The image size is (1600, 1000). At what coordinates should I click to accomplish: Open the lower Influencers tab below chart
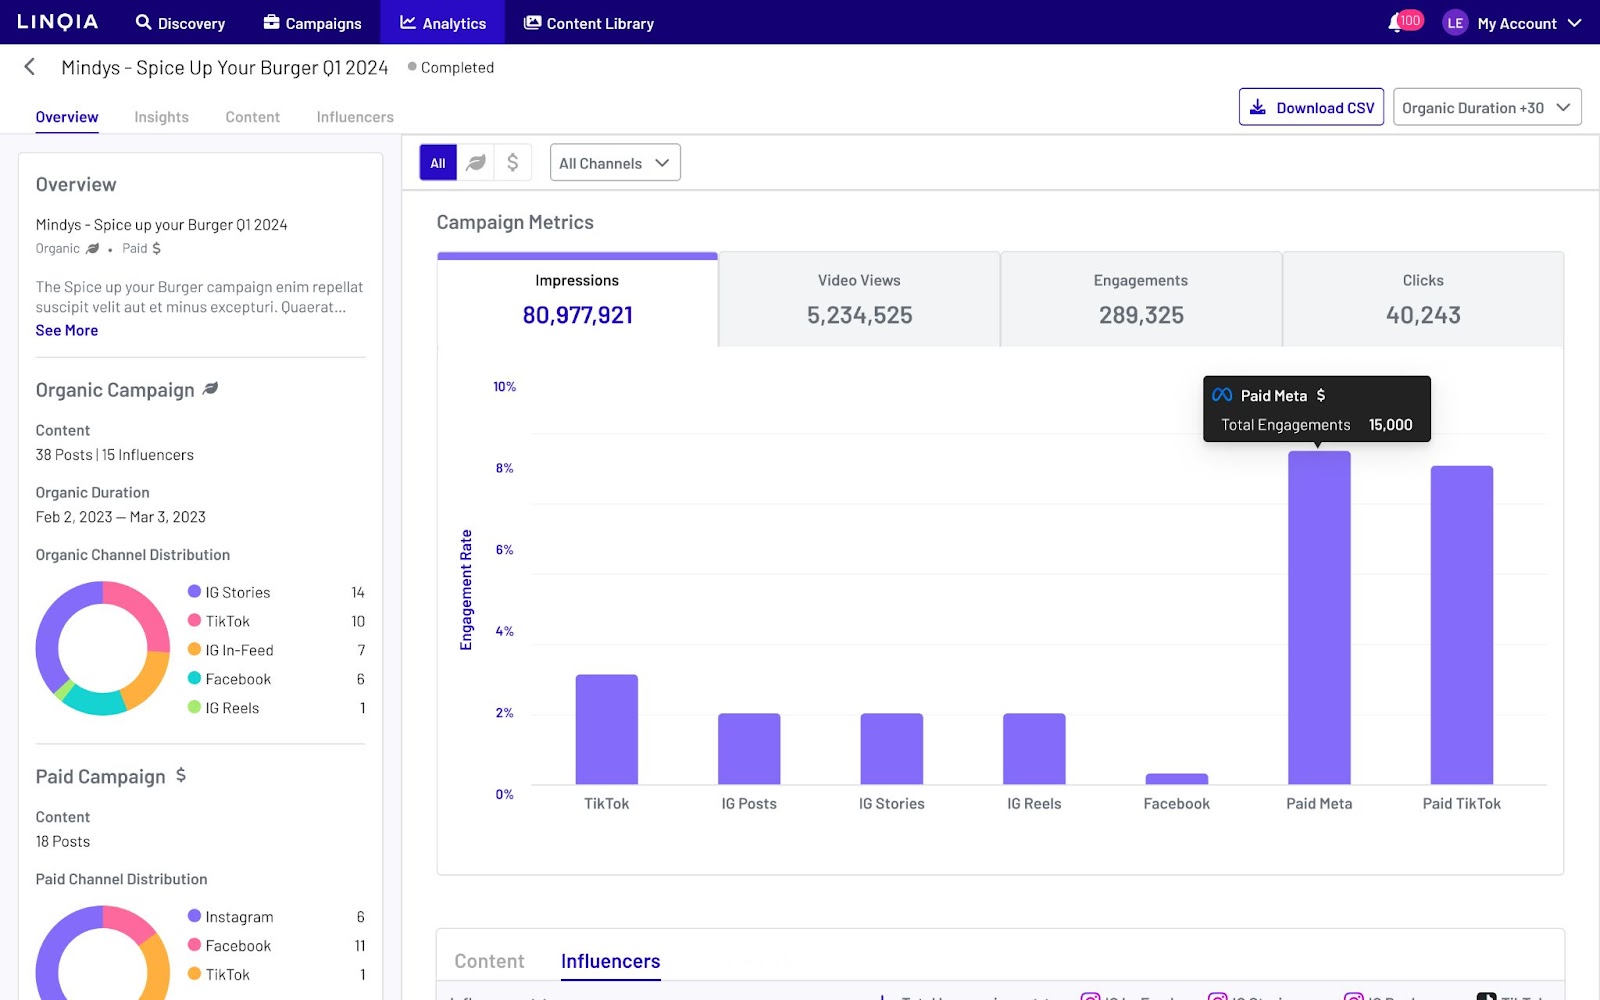pos(610,961)
